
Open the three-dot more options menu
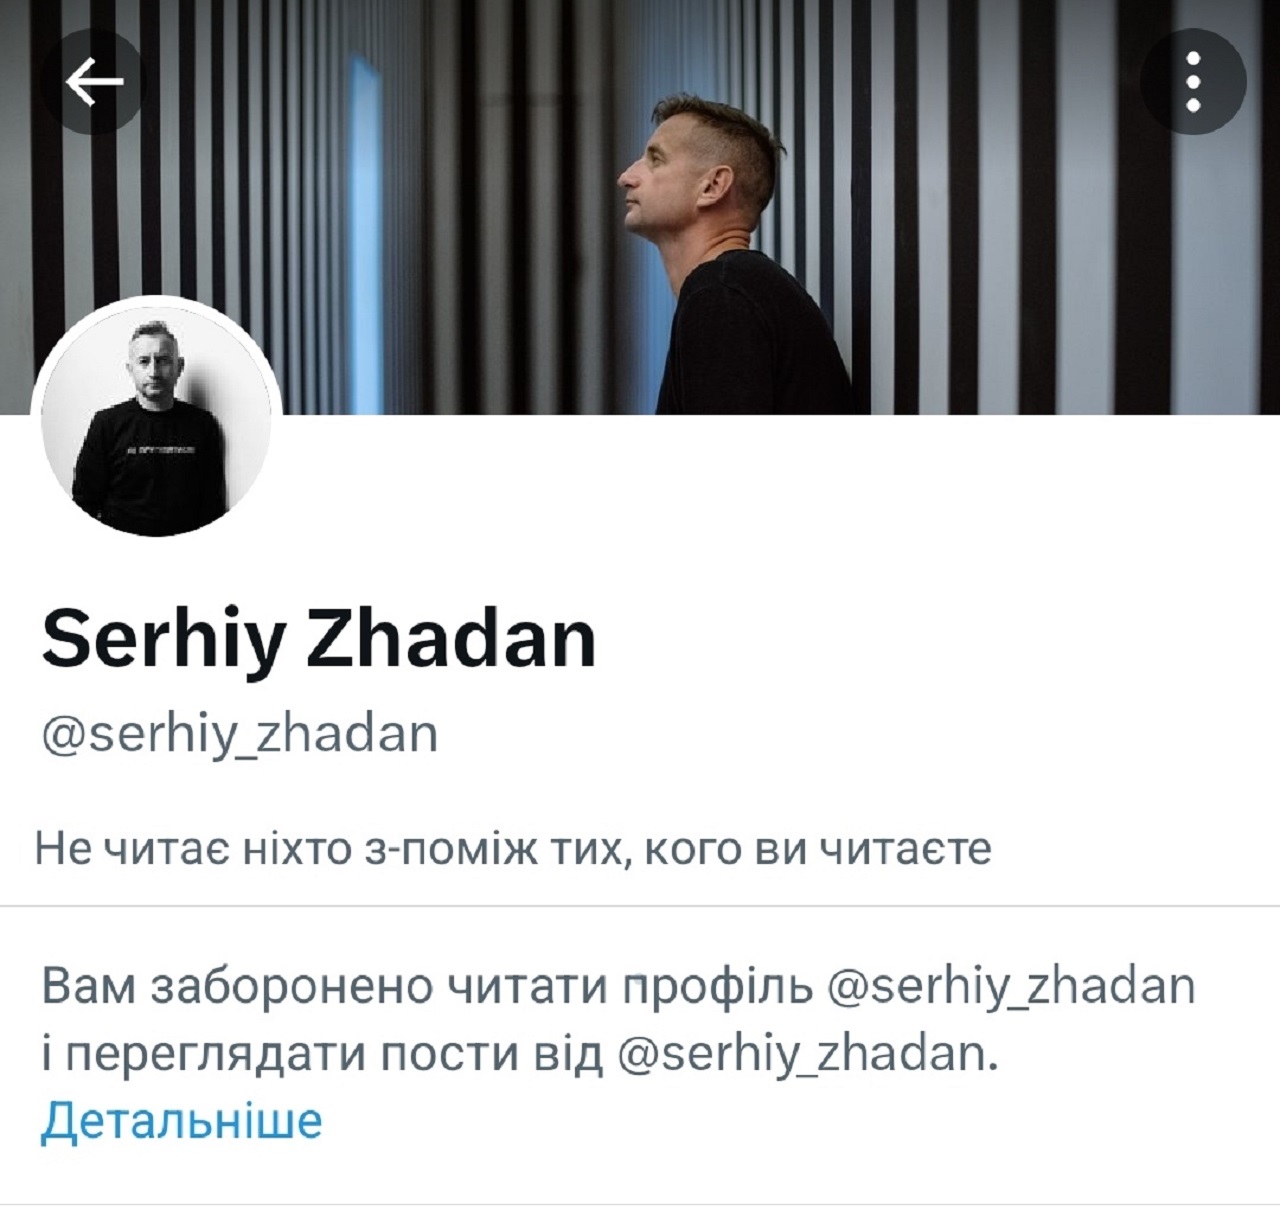coord(1193,81)
